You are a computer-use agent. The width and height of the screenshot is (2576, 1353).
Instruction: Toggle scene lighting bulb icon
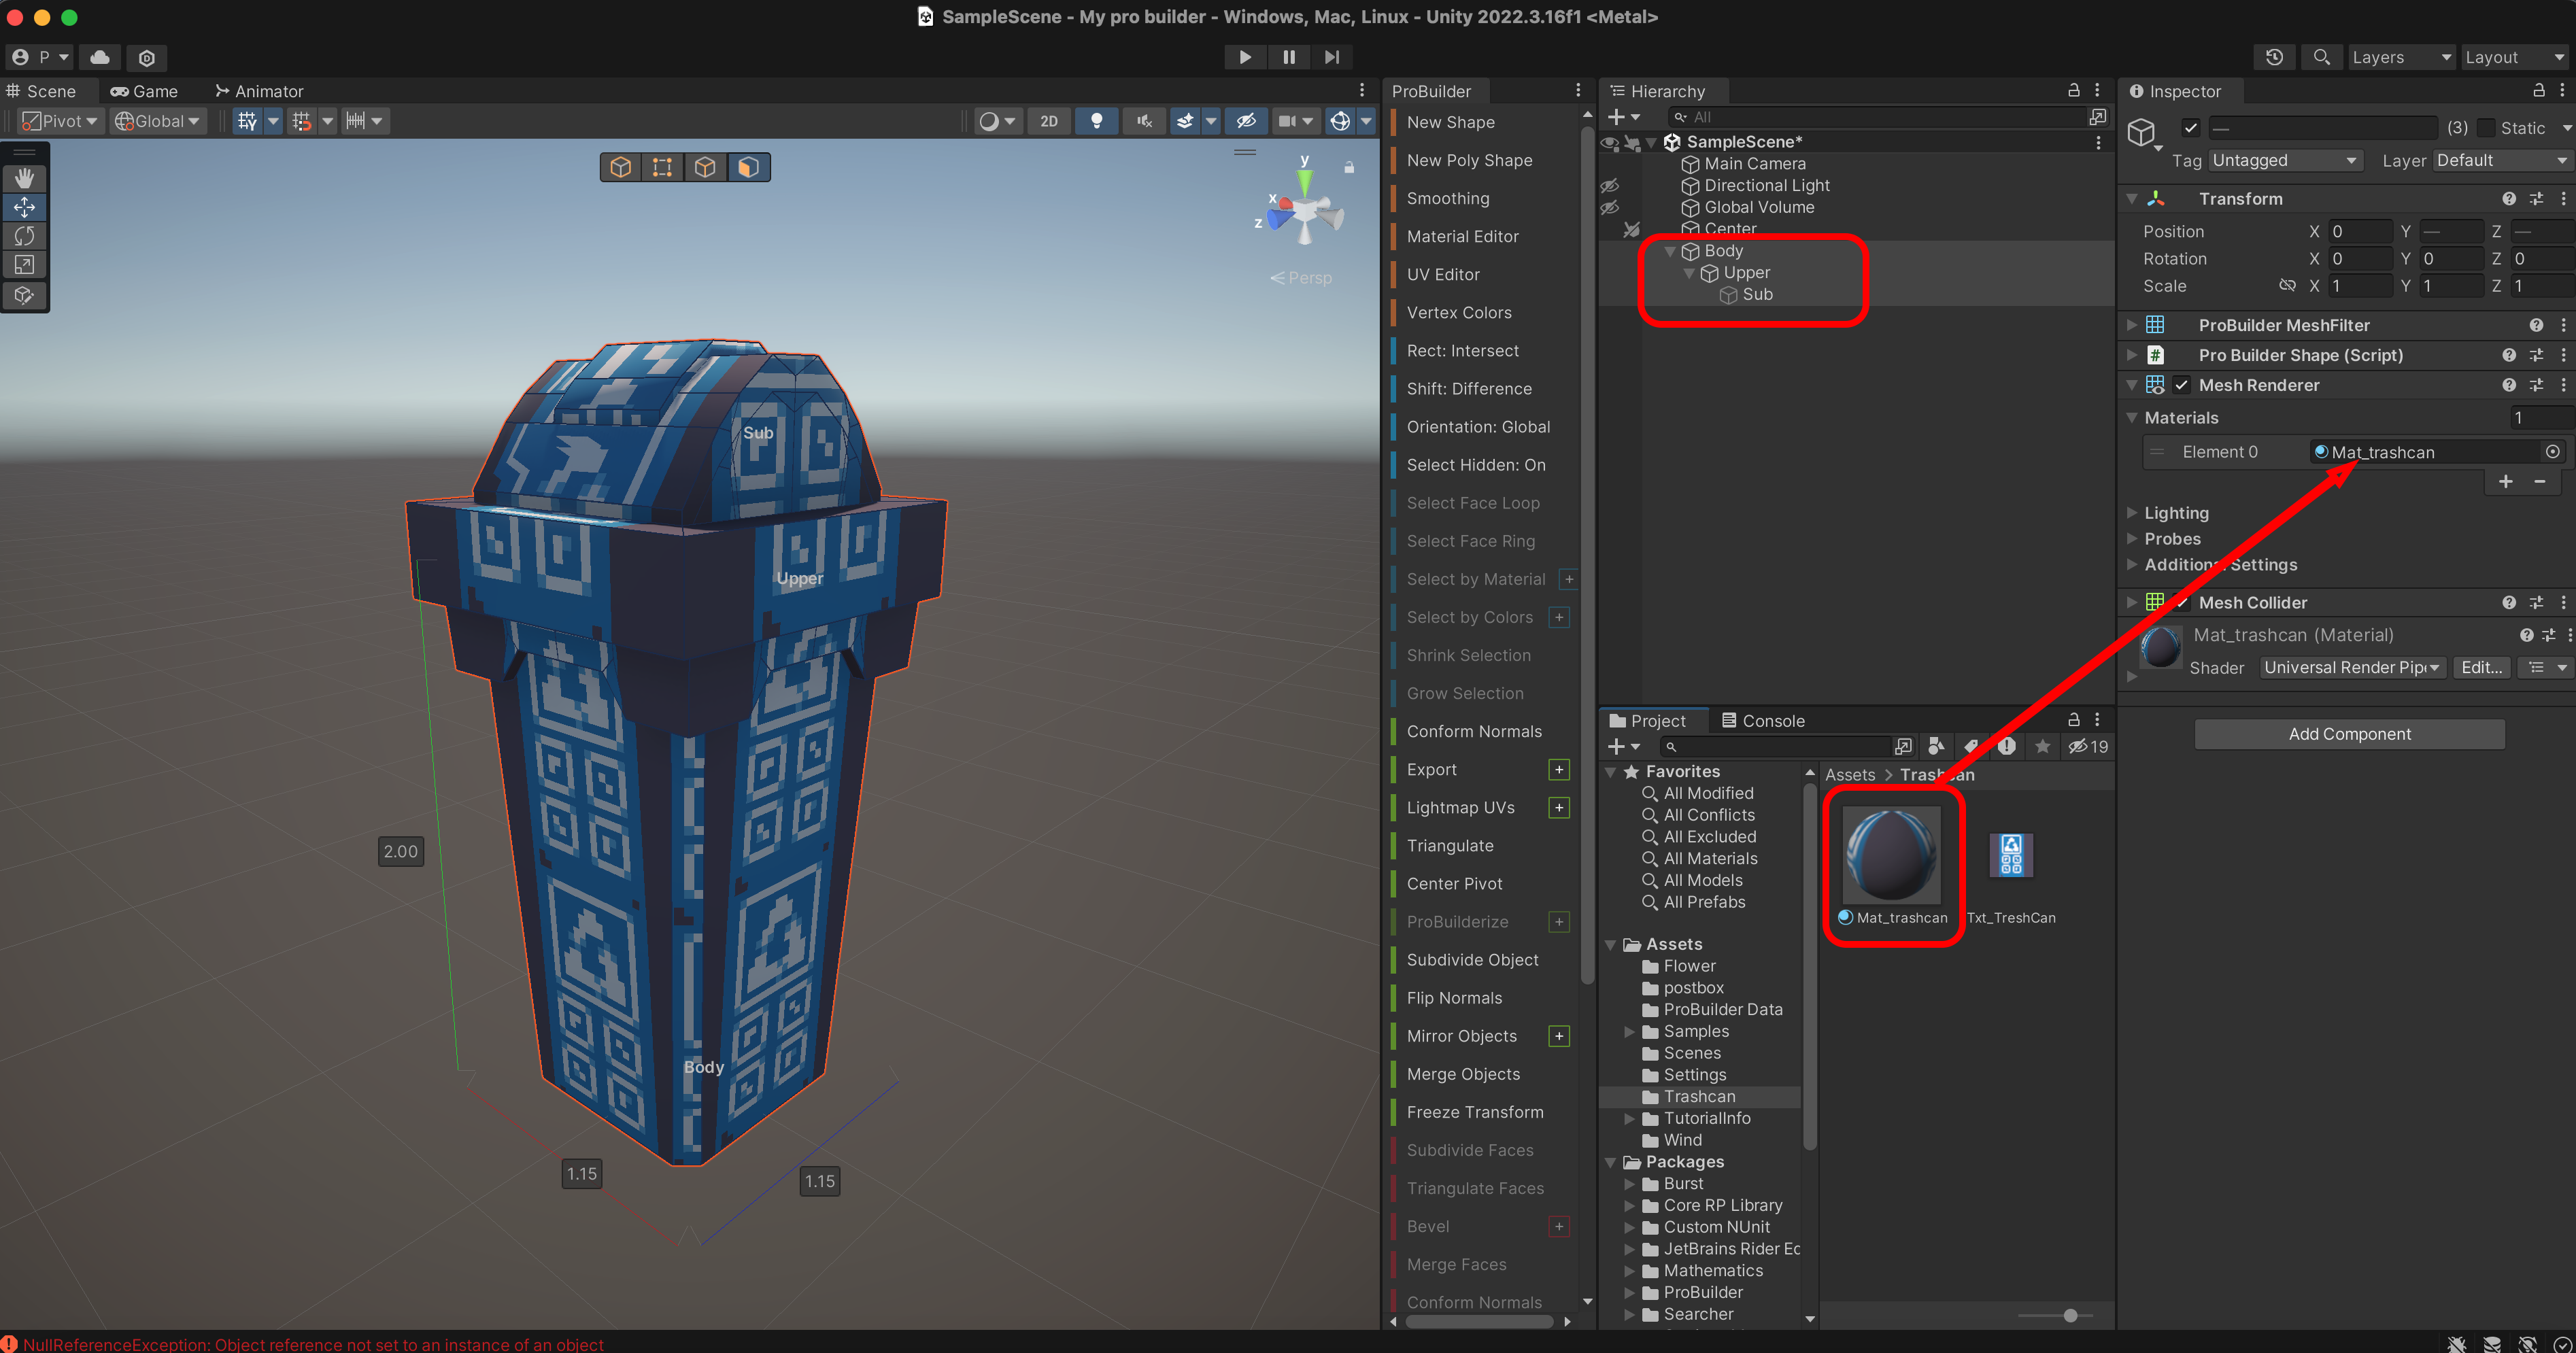point(1097,121)
